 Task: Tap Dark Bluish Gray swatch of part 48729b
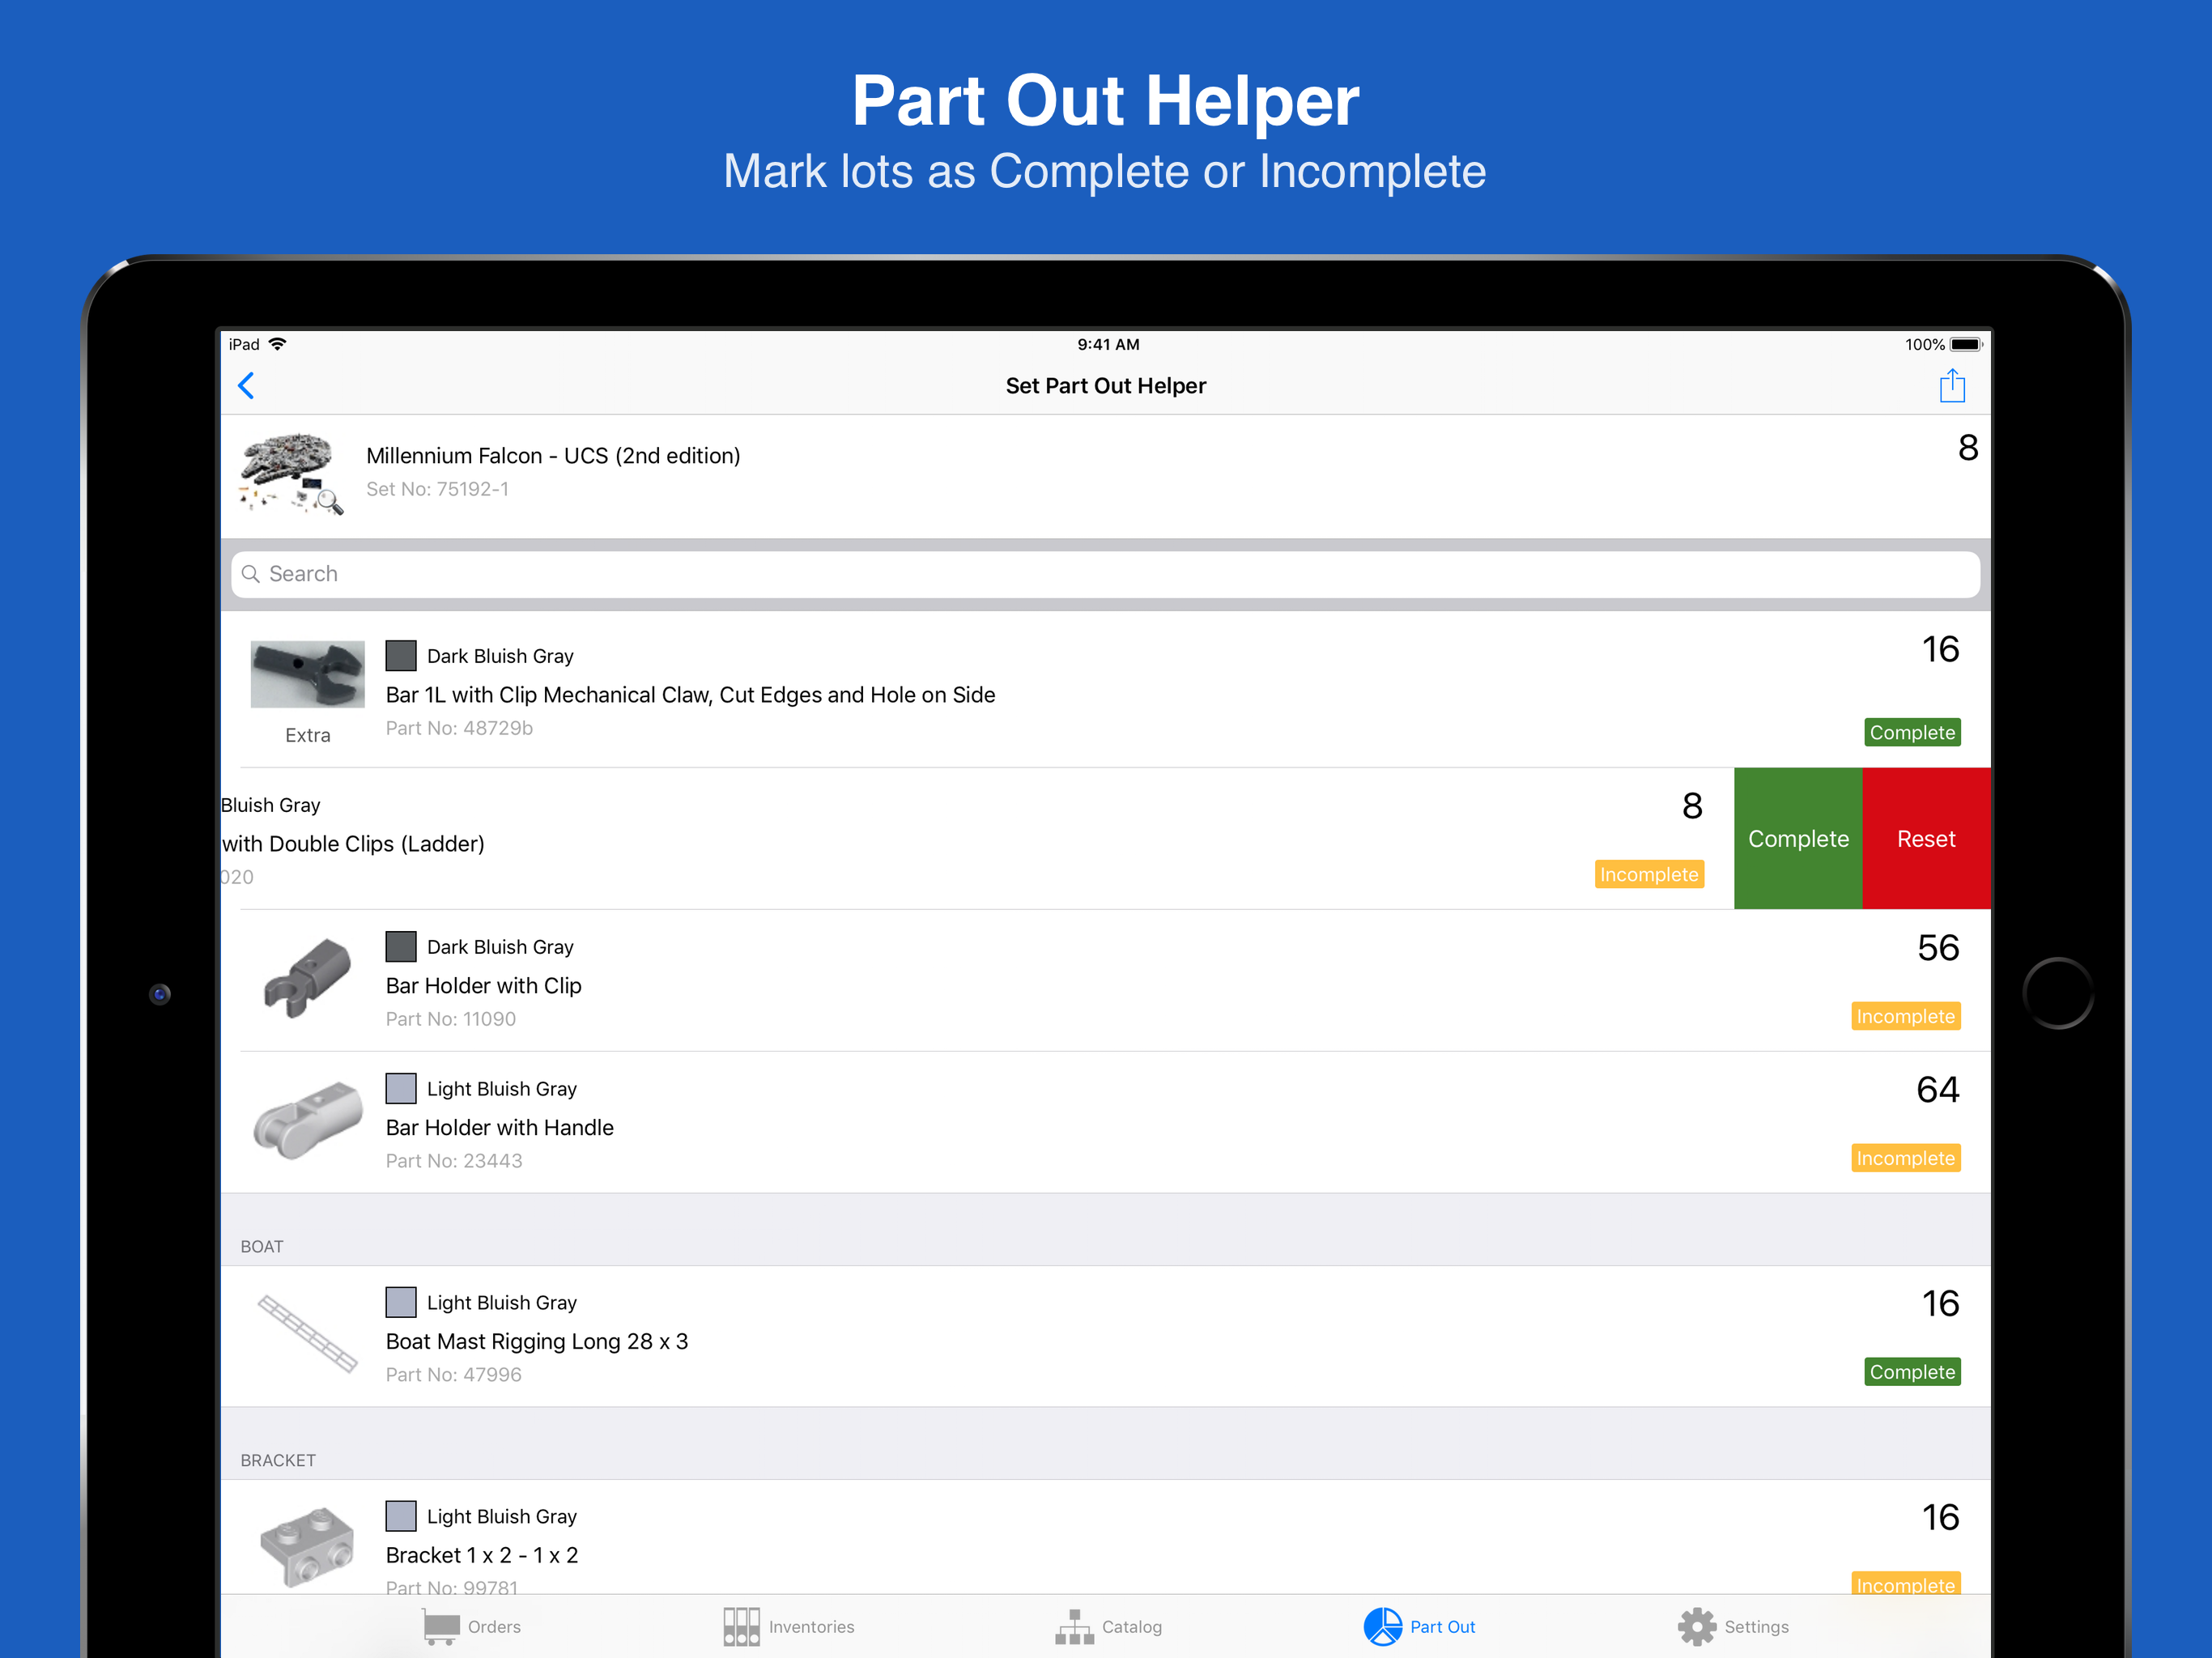401,656
